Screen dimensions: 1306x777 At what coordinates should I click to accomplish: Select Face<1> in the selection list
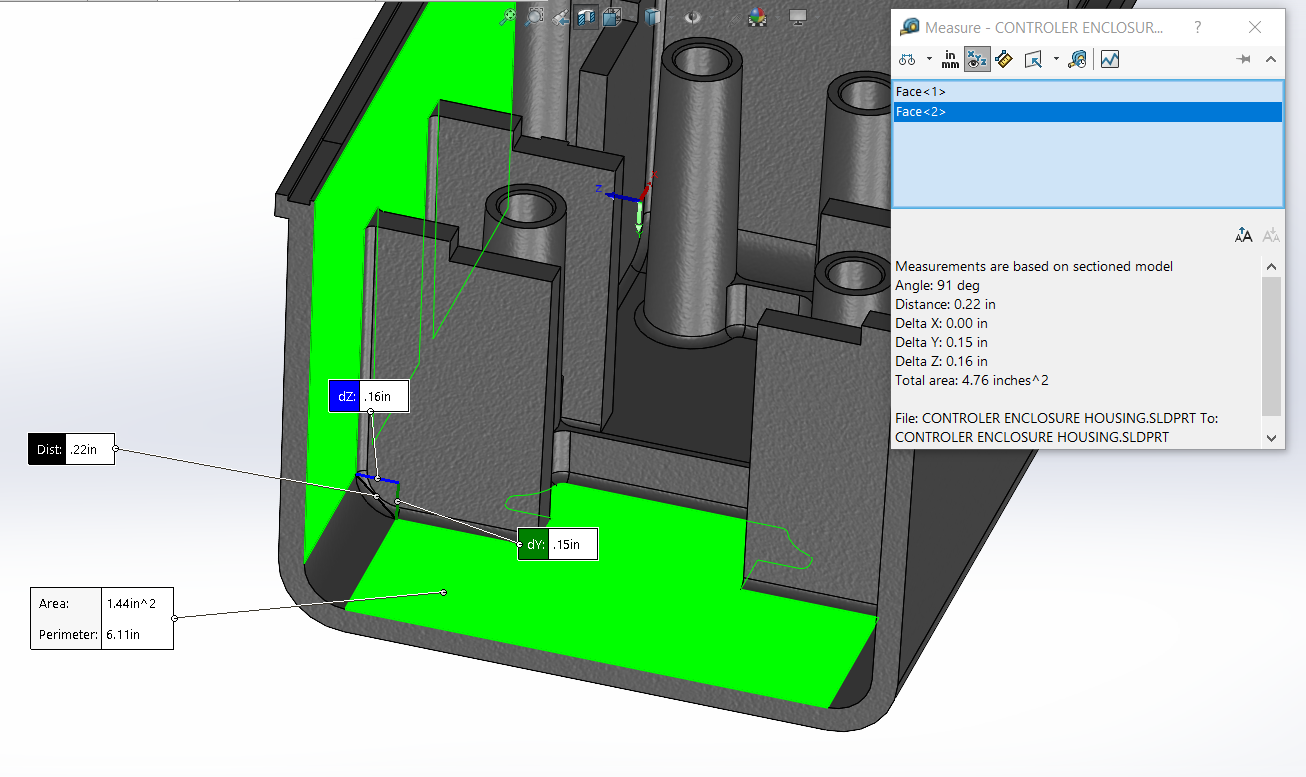click(x=920, y=92)
